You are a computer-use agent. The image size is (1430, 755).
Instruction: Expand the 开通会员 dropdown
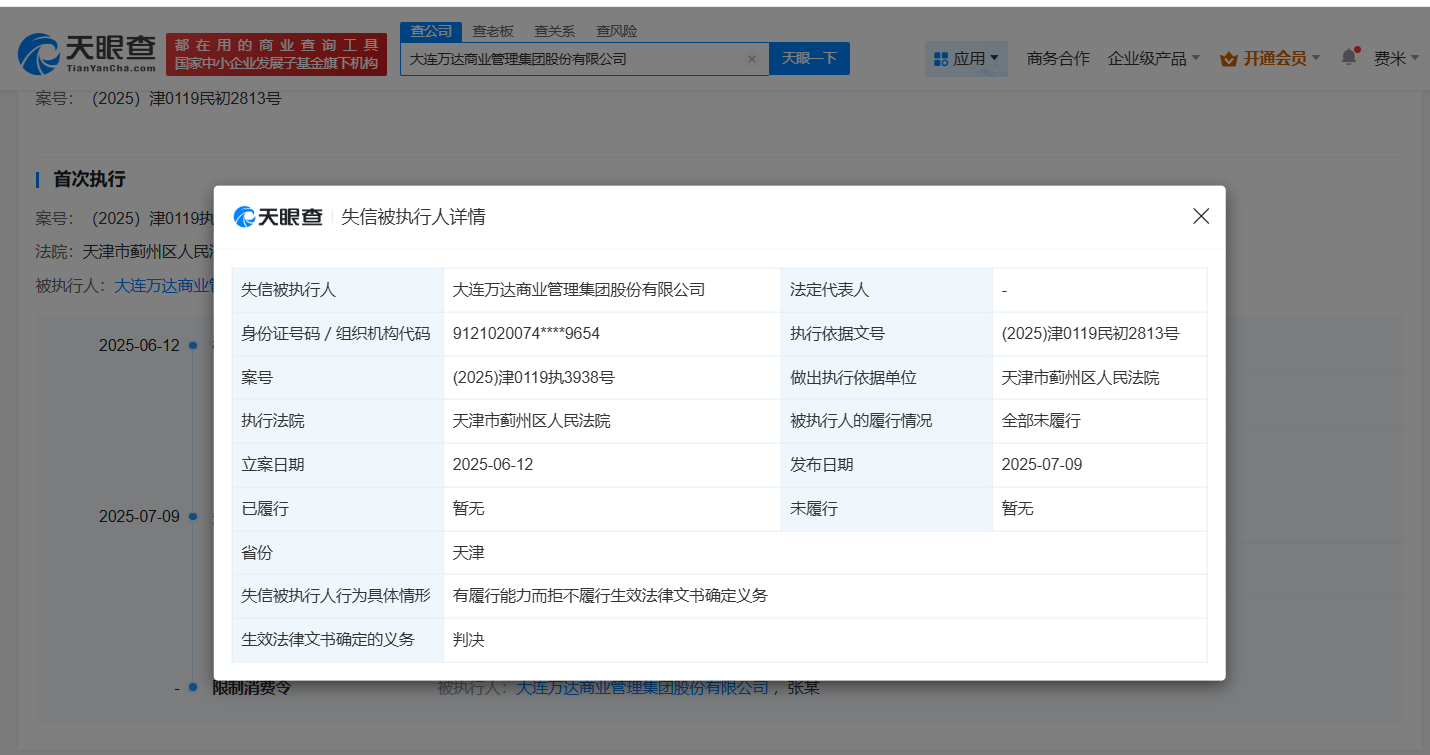click(x=1270, y=59)
